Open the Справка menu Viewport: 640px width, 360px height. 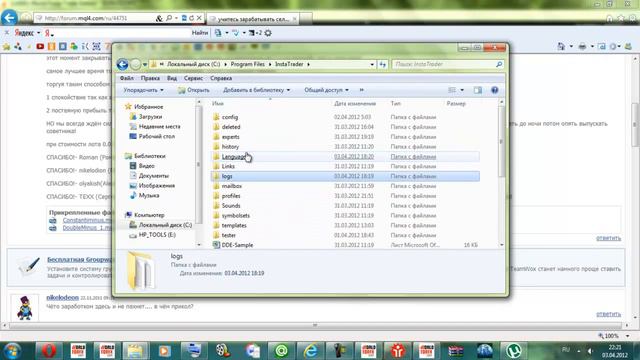coord(221,78)
